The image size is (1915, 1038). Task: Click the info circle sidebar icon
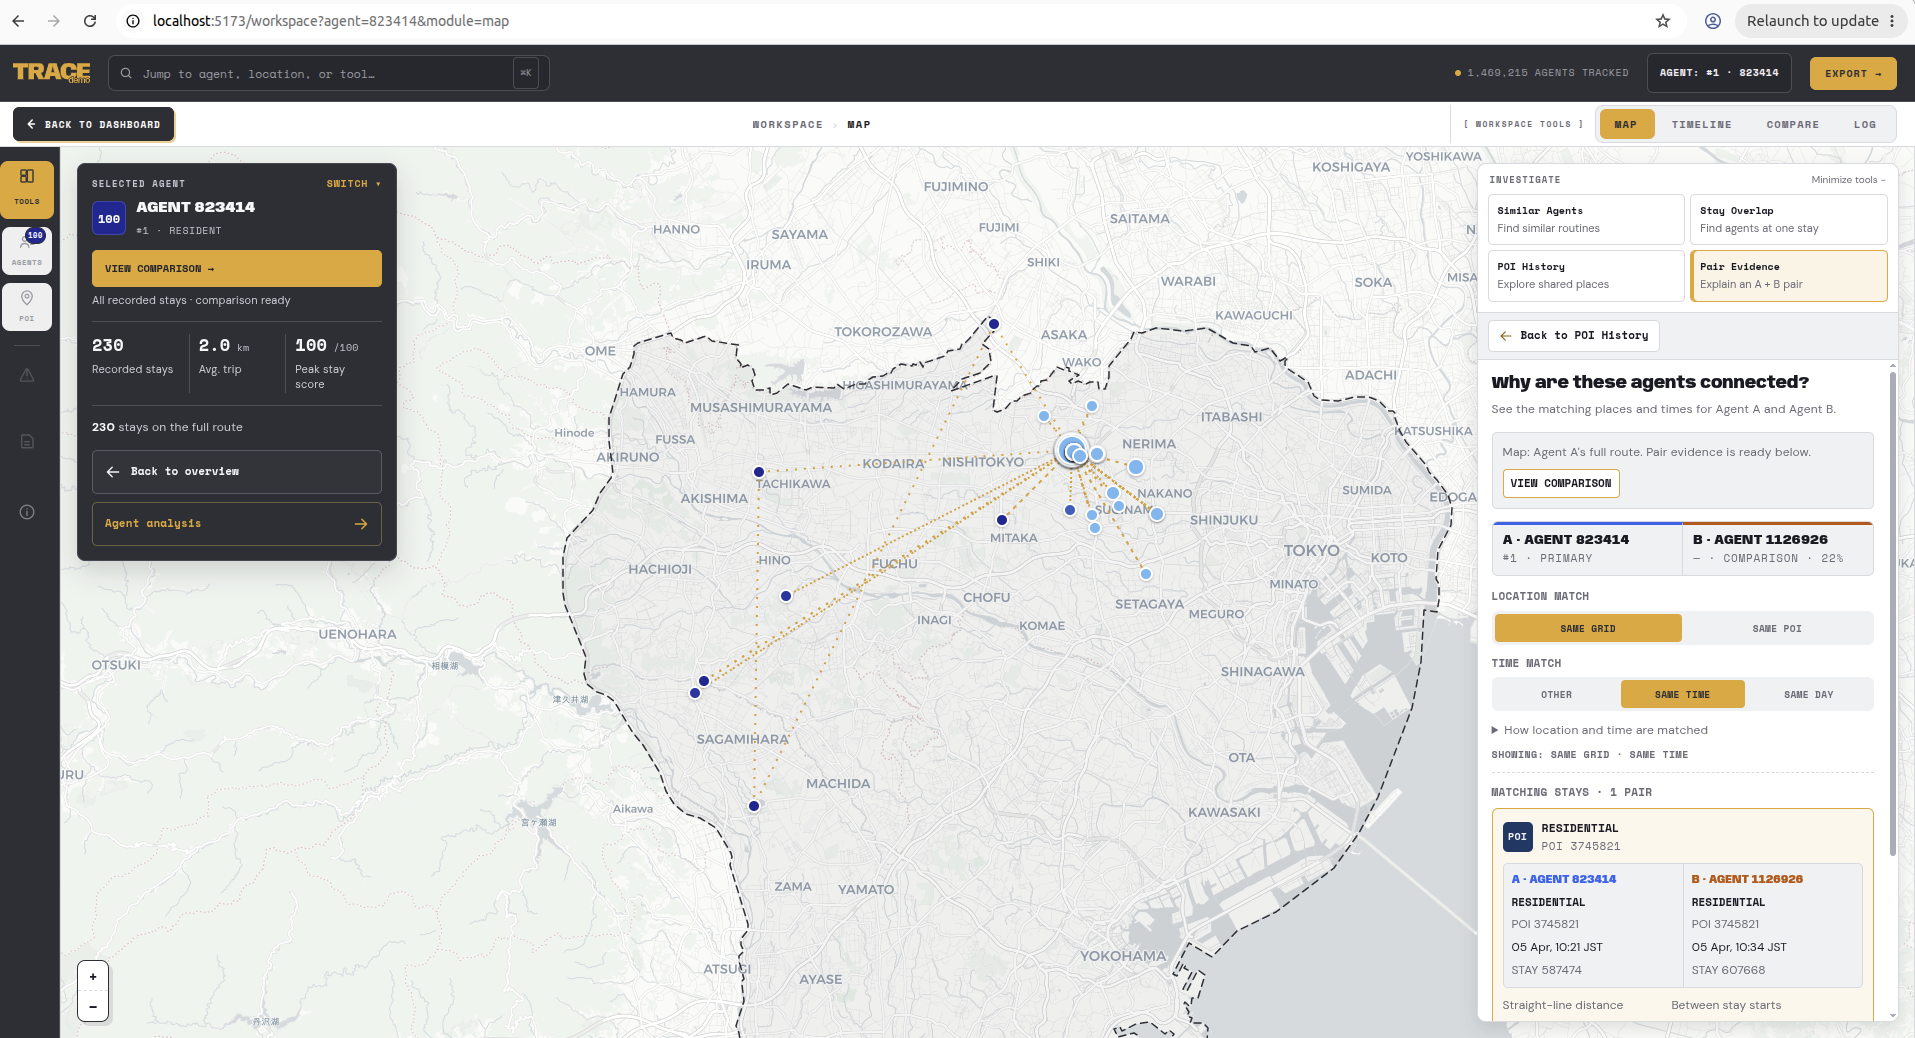coord(27,512)
